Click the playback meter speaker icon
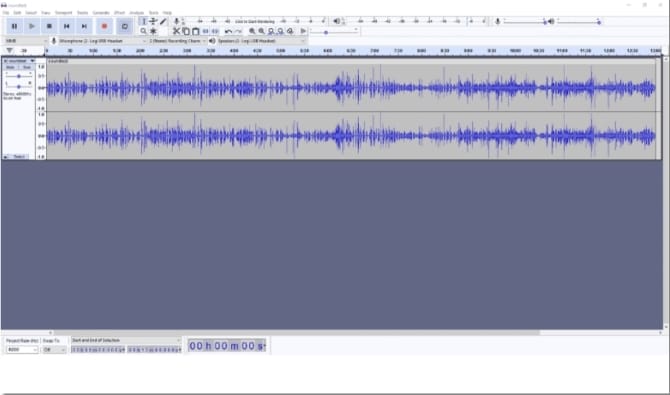The height and width of the screenshot is (395, 670). [x=337, y=21]
